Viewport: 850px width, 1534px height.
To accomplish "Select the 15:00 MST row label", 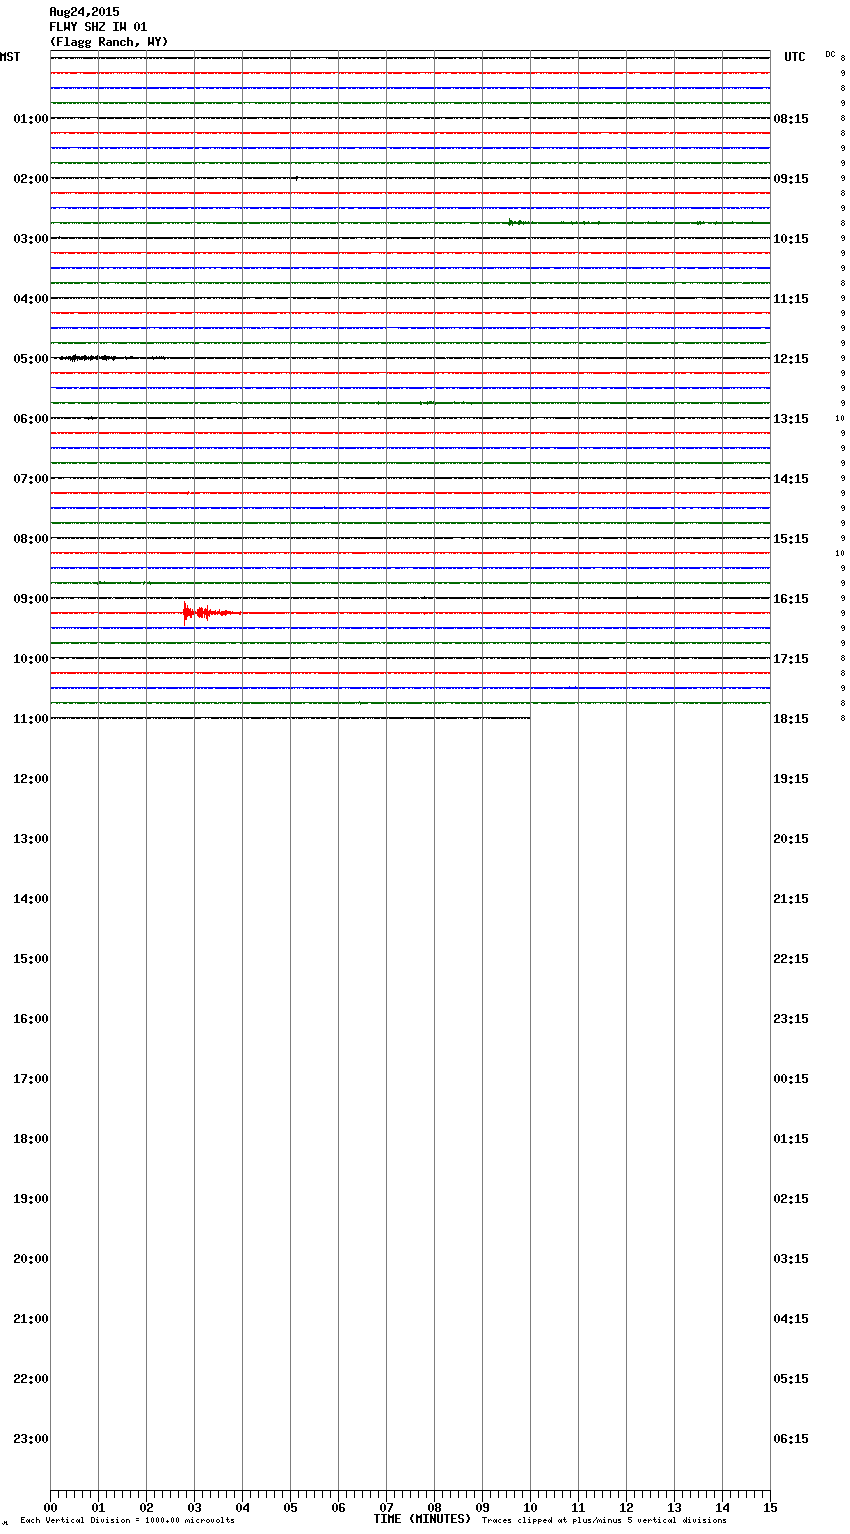I will coord(30,959).
